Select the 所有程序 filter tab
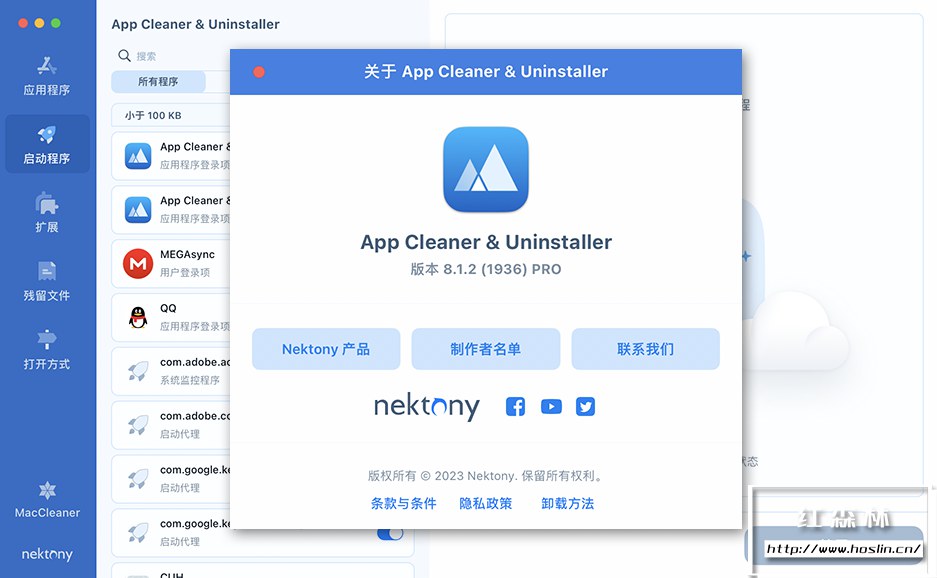The width and height of the screenshot is (937, 578). click(158, 81)
